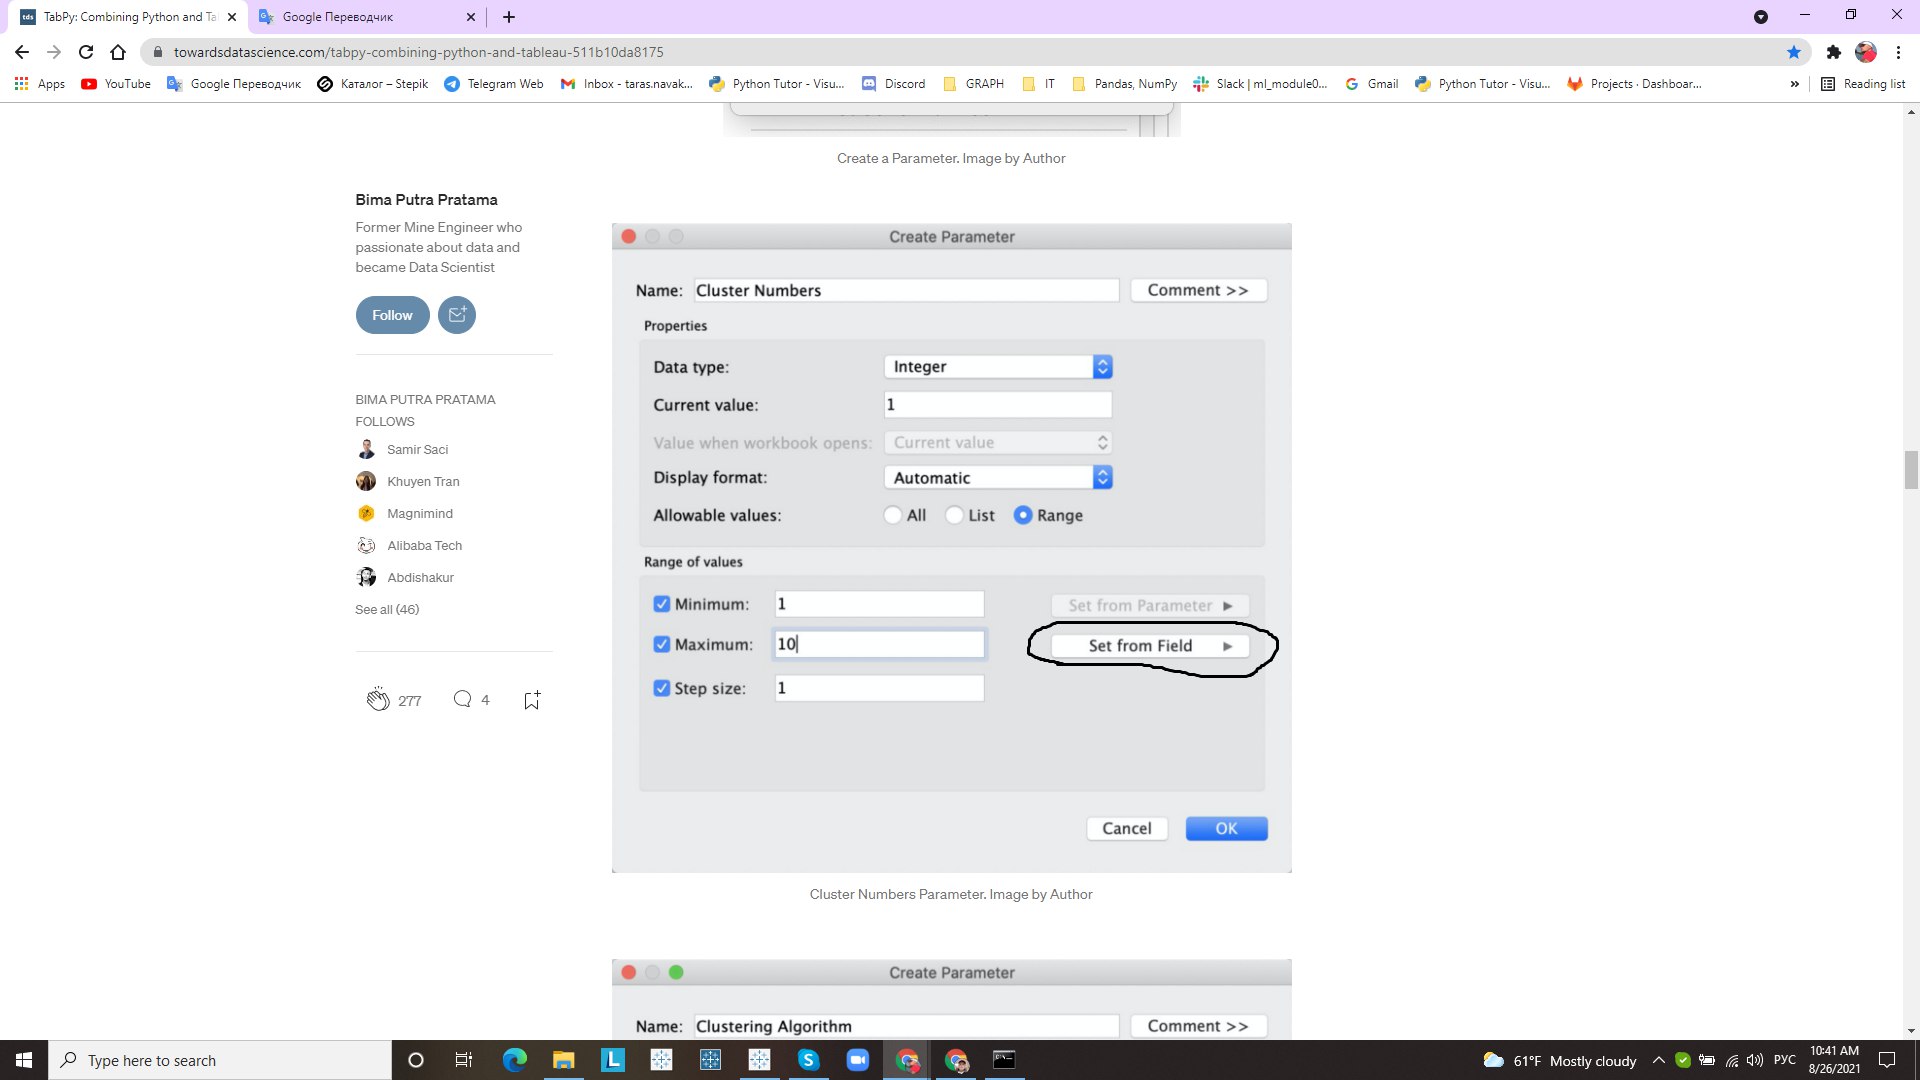
Task: Click the Cluster Numbers Name field
Action: (x=906, y=290)
